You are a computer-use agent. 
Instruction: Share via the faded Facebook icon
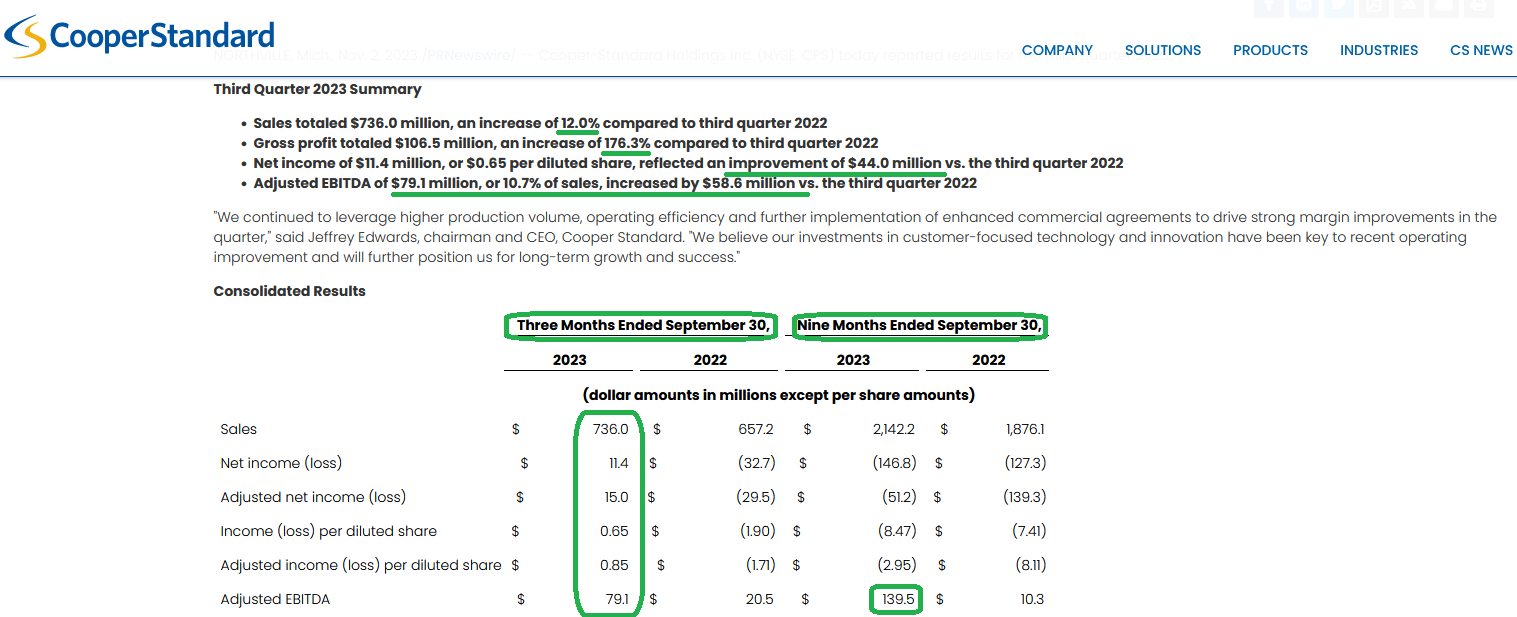(1270, 7)
